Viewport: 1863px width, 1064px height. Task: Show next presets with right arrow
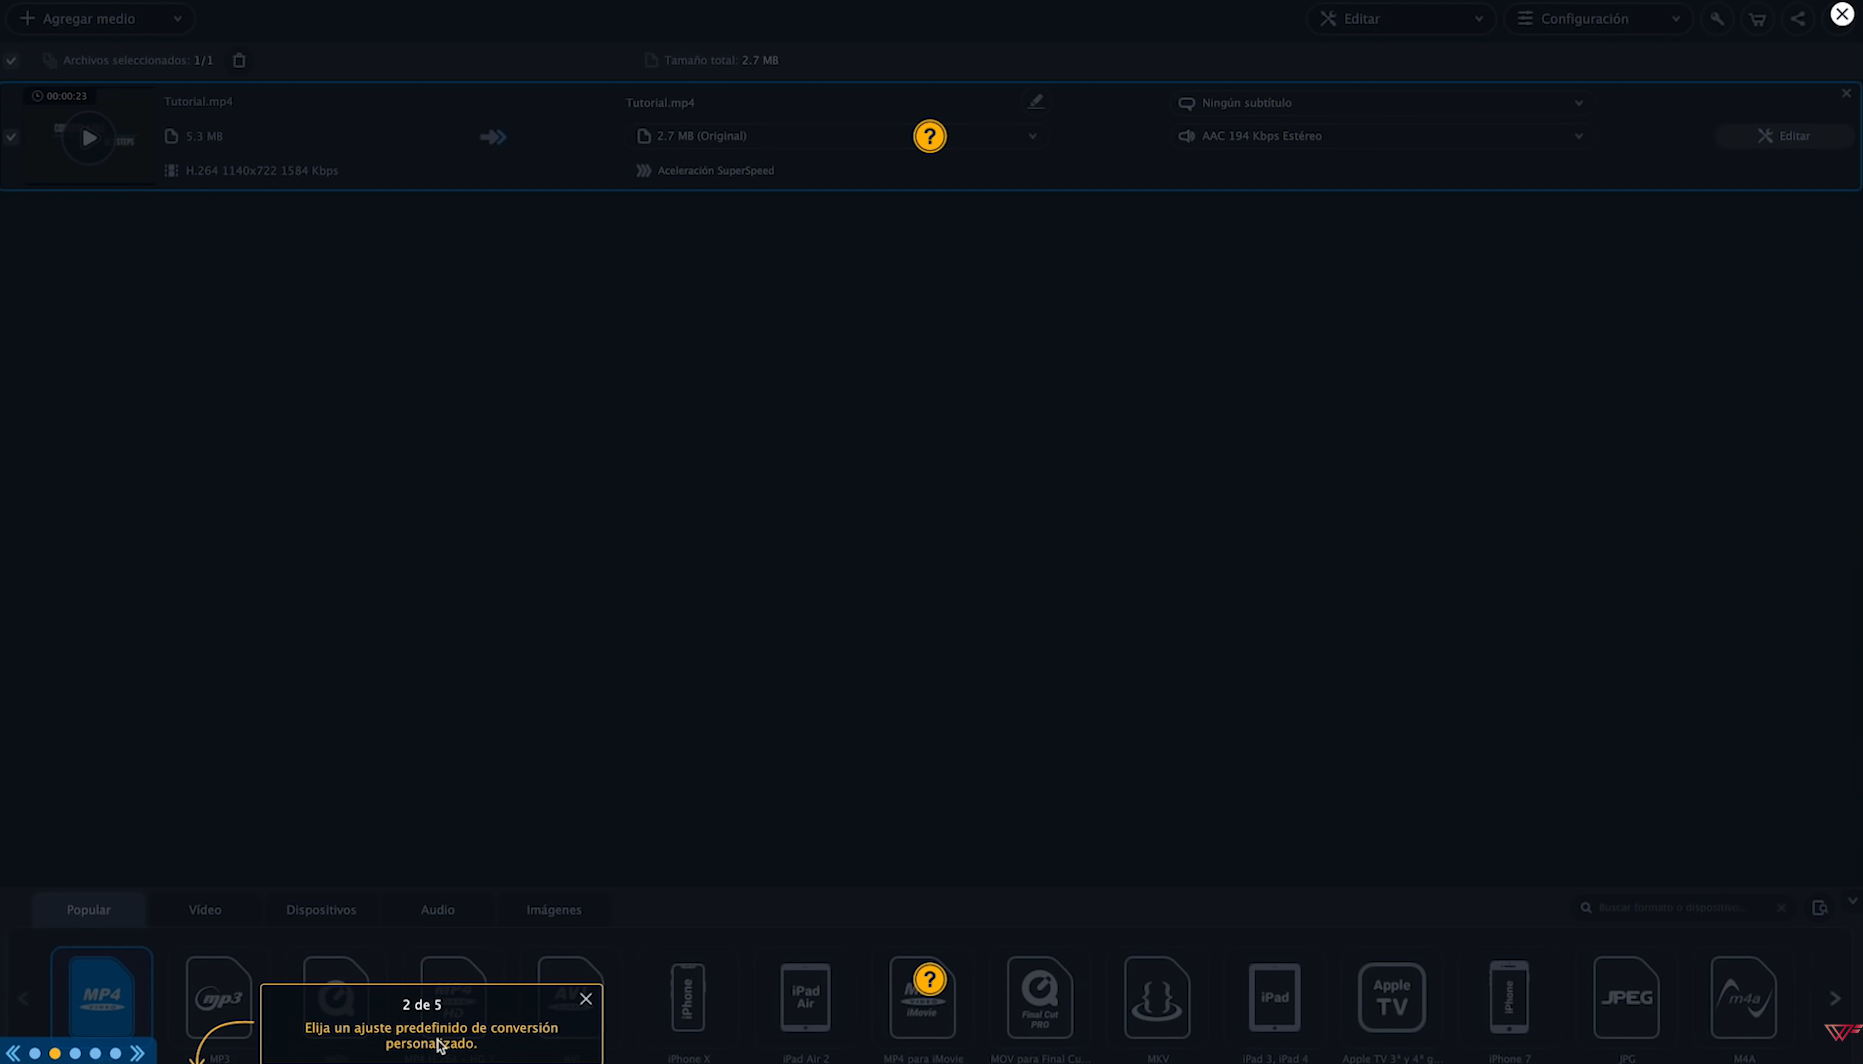(1834, 998)
